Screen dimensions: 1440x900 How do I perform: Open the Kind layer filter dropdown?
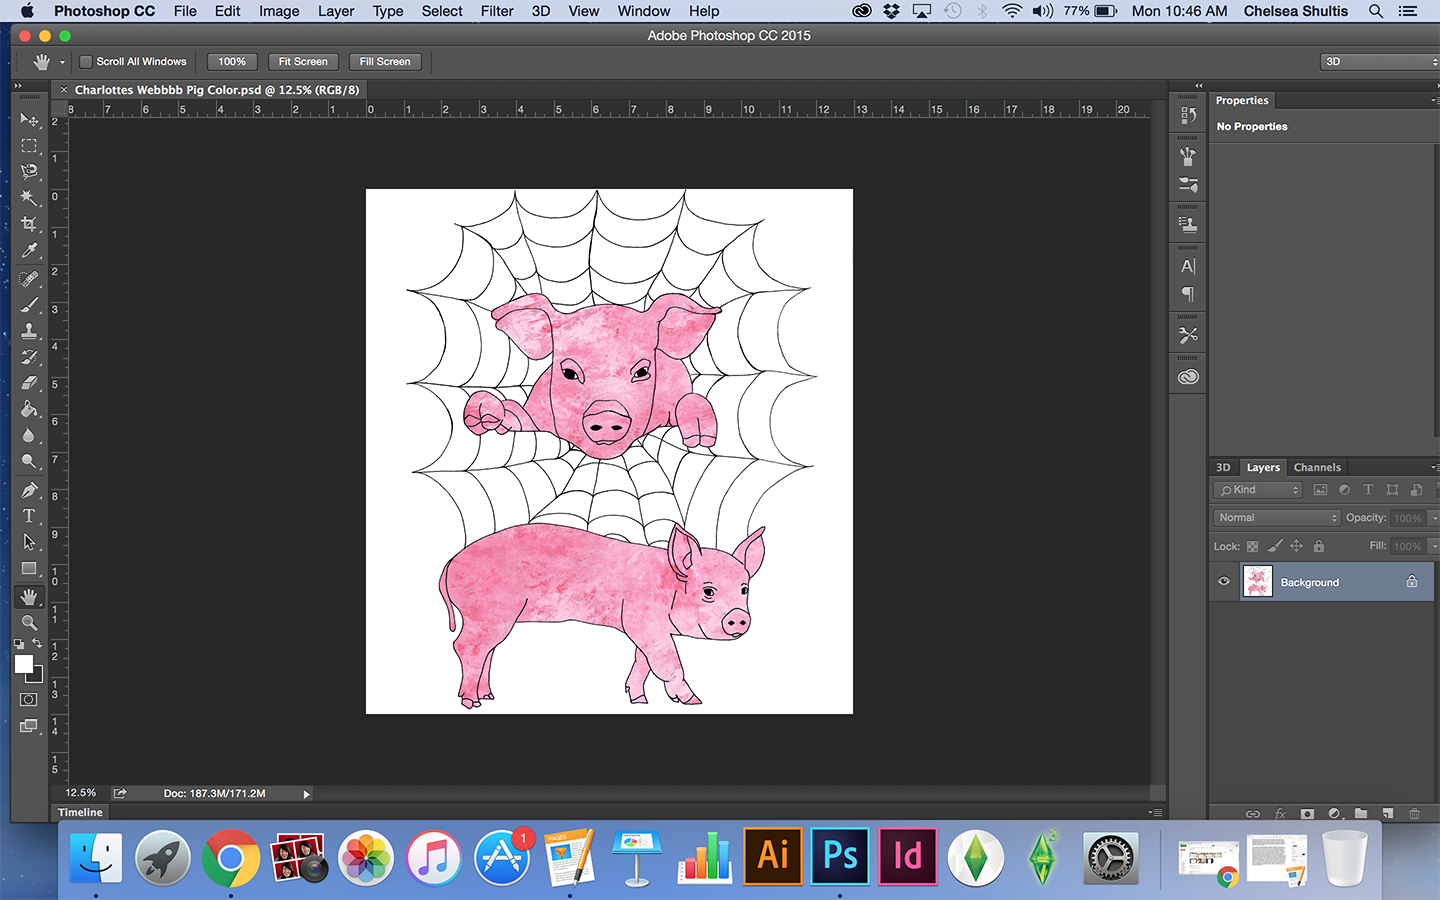pyautogui.click(x=1258, y=490)
